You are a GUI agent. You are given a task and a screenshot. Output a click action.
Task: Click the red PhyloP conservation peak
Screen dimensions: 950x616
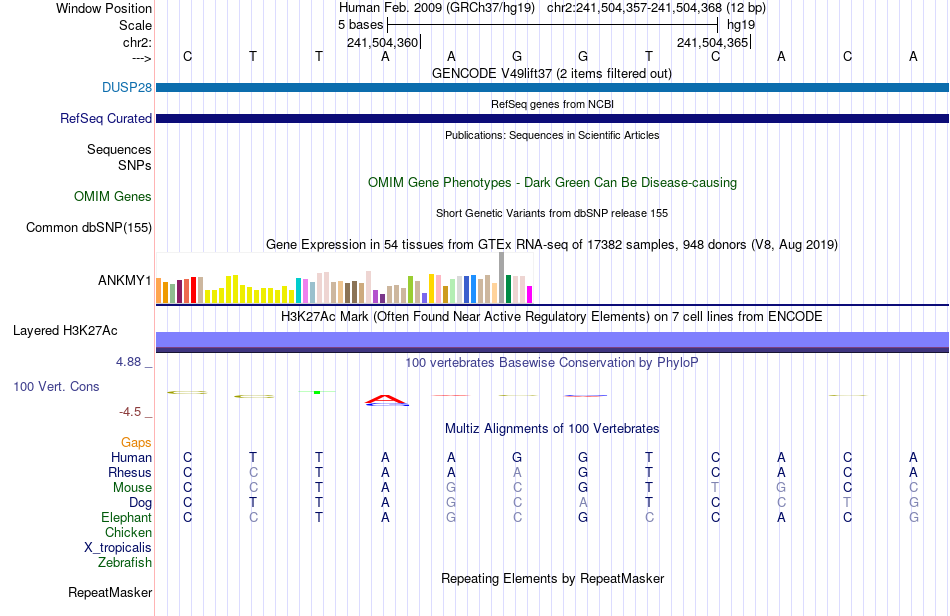[x=387, y=400]
